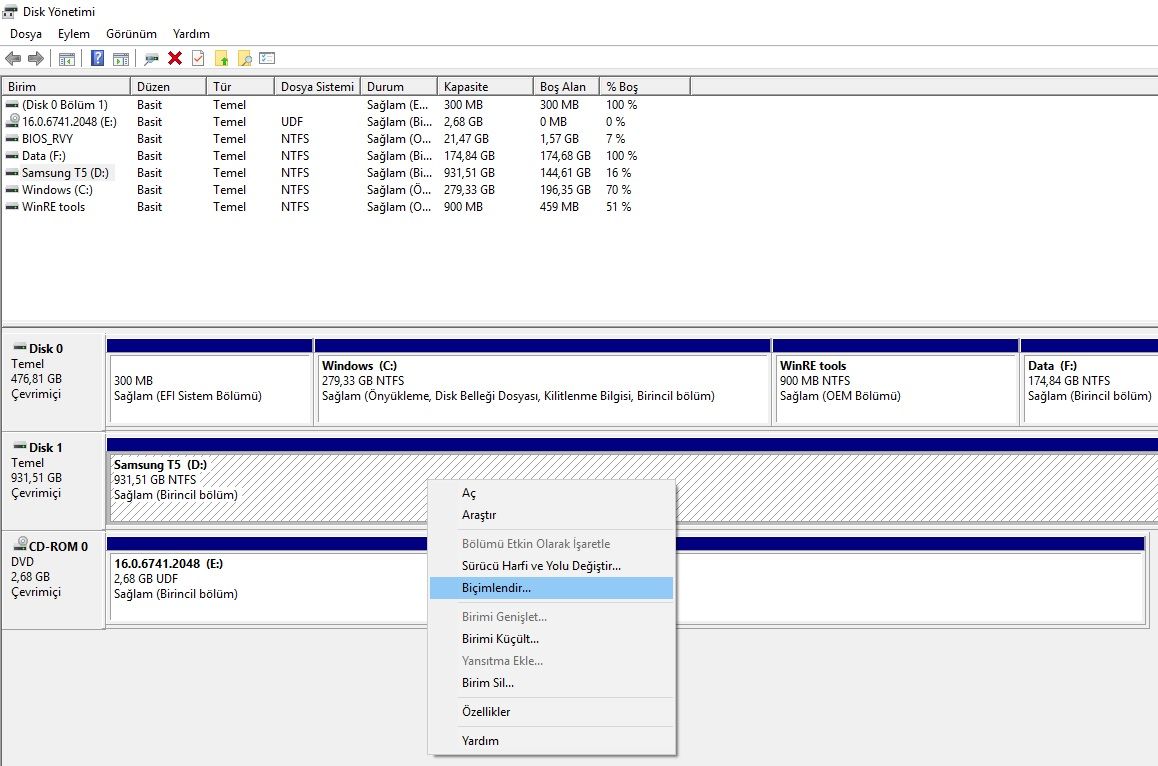Click the Properties checkmark page icon
Viewport: 1158px width, 766px height.
198,58
